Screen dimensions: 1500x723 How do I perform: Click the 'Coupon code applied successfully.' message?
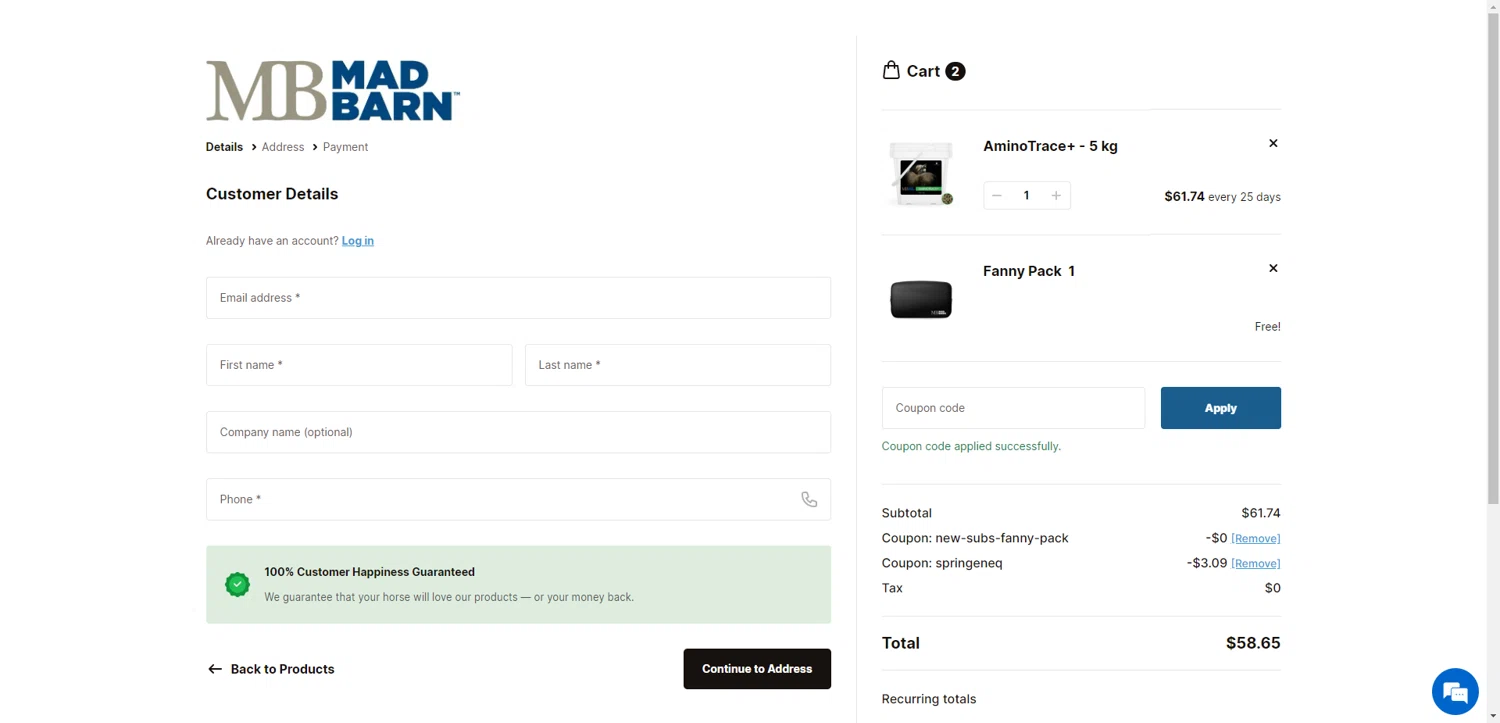click(971, 446)
